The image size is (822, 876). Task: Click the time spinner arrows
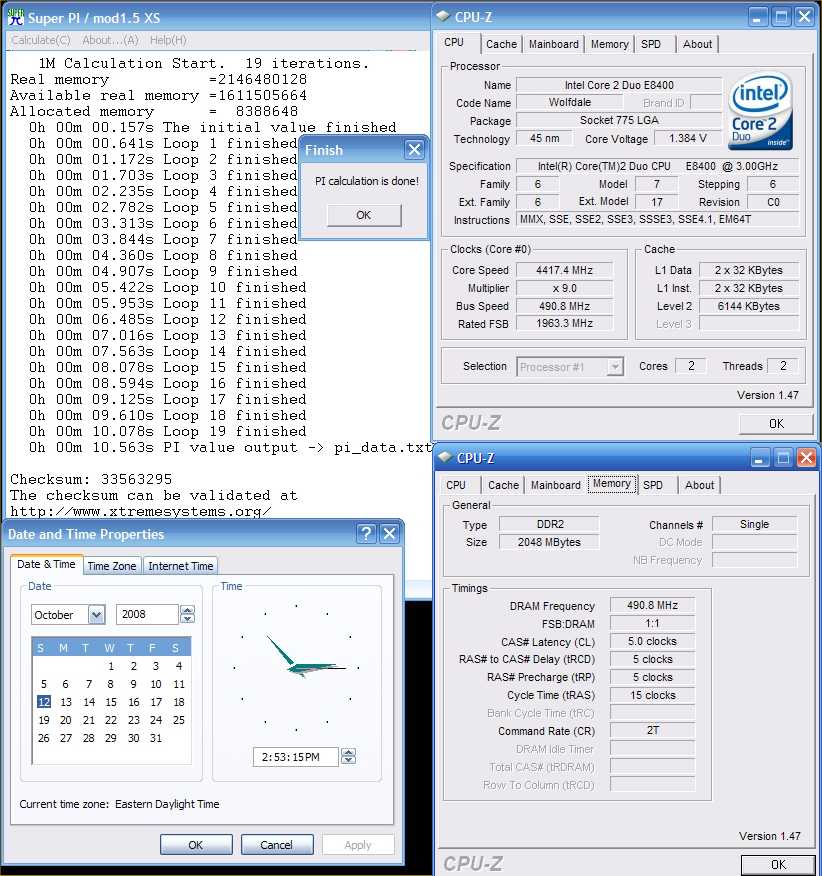(348, 757)
